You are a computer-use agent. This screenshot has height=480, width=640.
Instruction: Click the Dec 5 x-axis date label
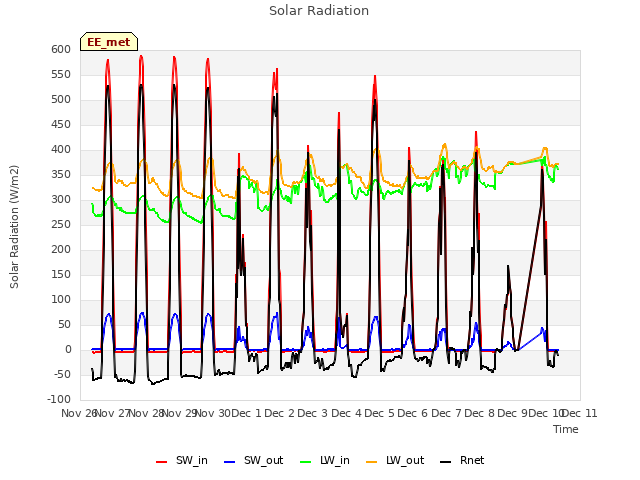tap(380, 413)
